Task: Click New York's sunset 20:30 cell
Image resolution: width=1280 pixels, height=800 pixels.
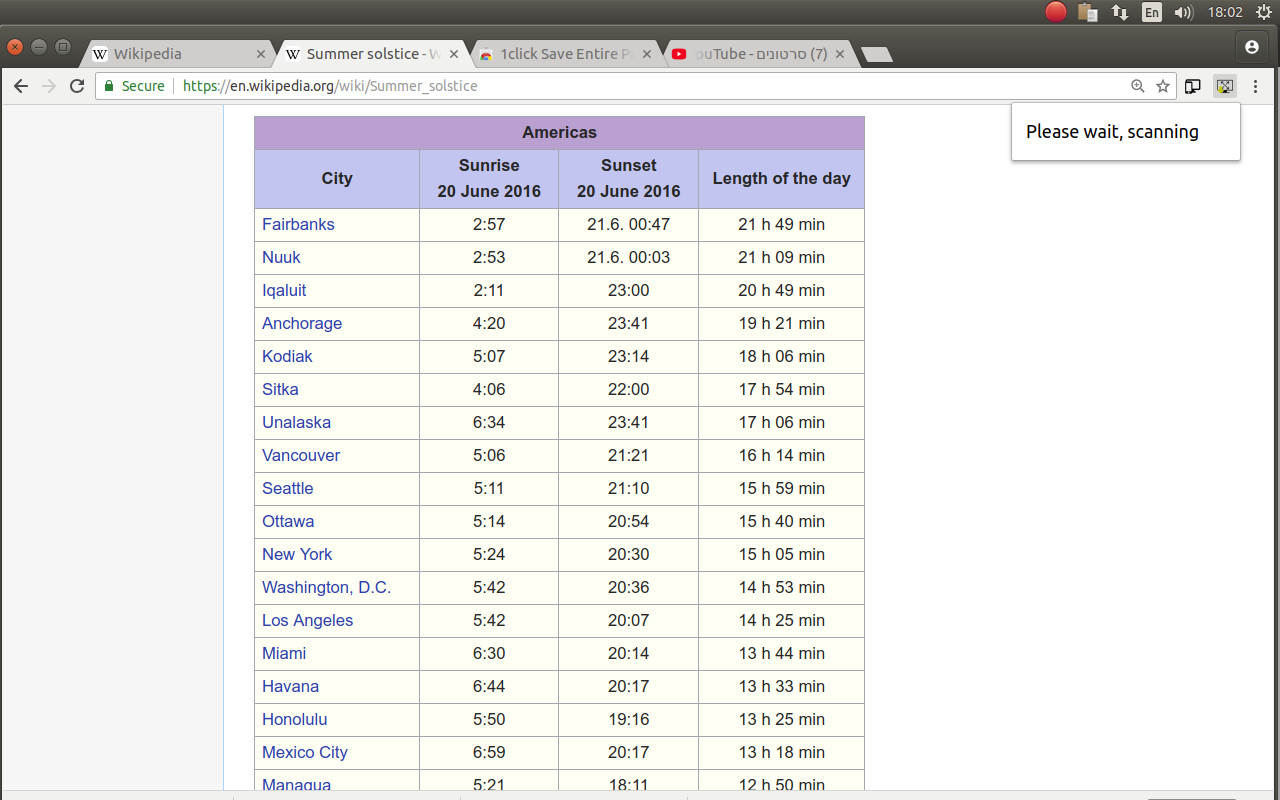Action: click(629, 554)
